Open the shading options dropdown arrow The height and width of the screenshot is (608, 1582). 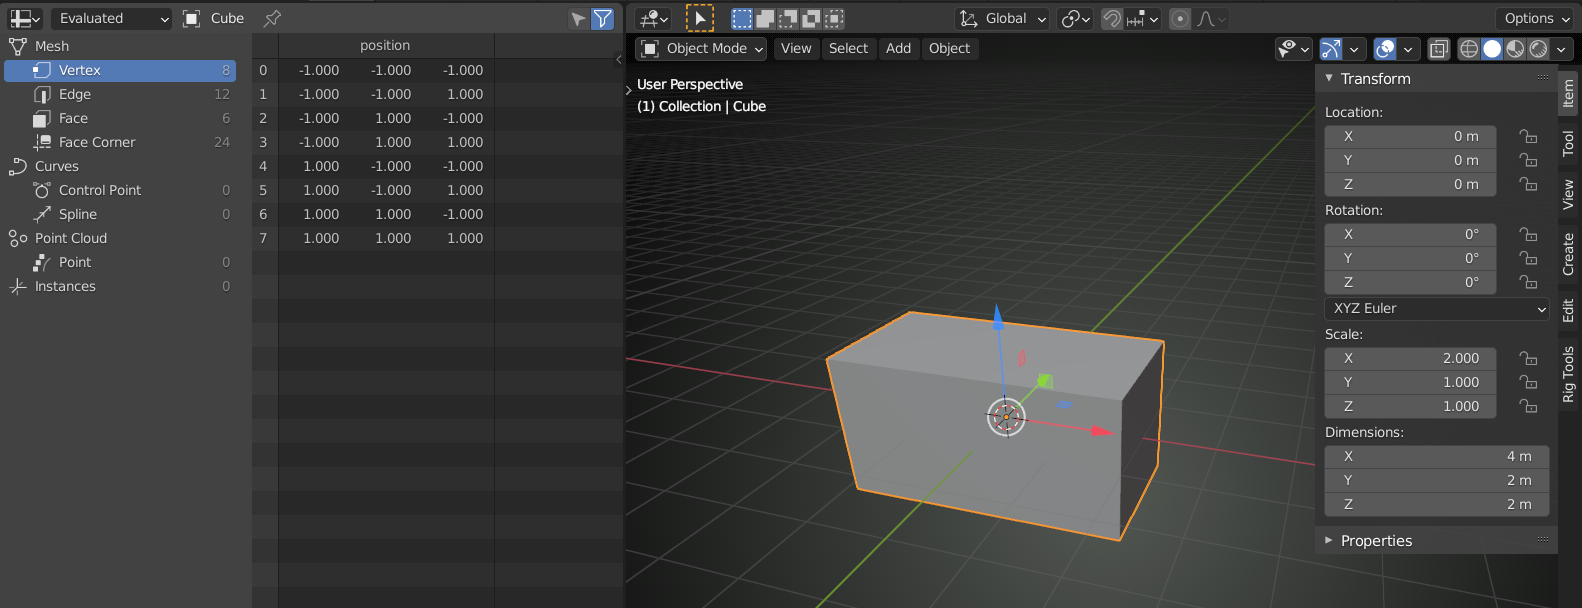(1561, 48)
